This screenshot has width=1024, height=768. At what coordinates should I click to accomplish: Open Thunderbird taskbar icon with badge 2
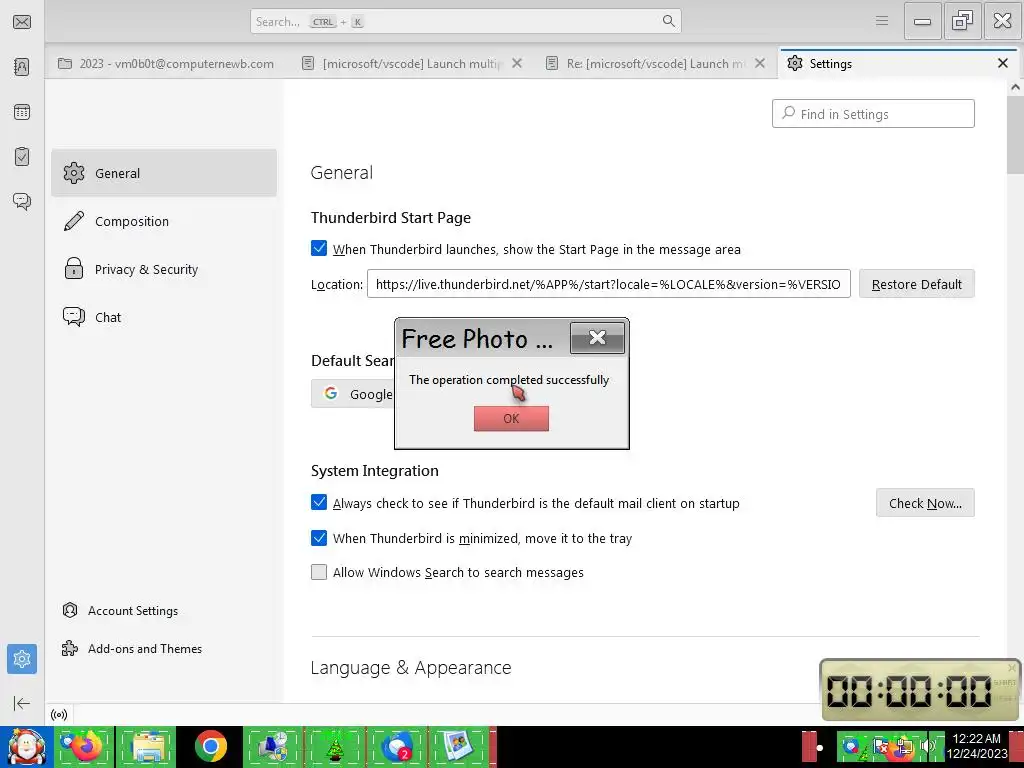click(x=396, y=747)
